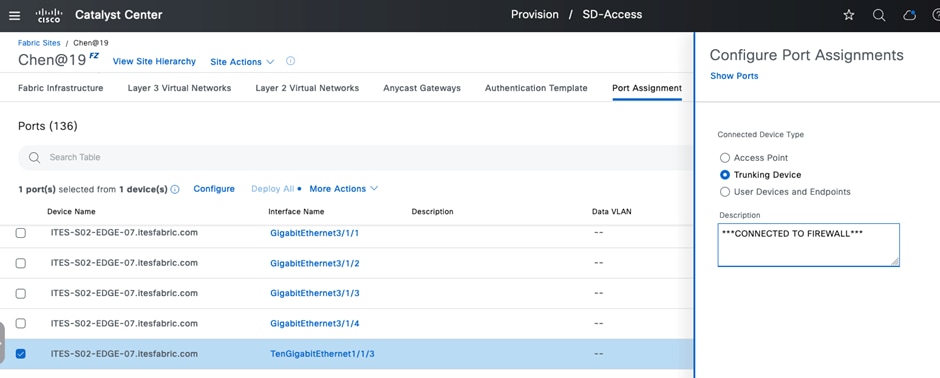Viewport: 940px width, 378px height.
Task: Click Provision in the header breadcrumb
Action: (535, 14)
